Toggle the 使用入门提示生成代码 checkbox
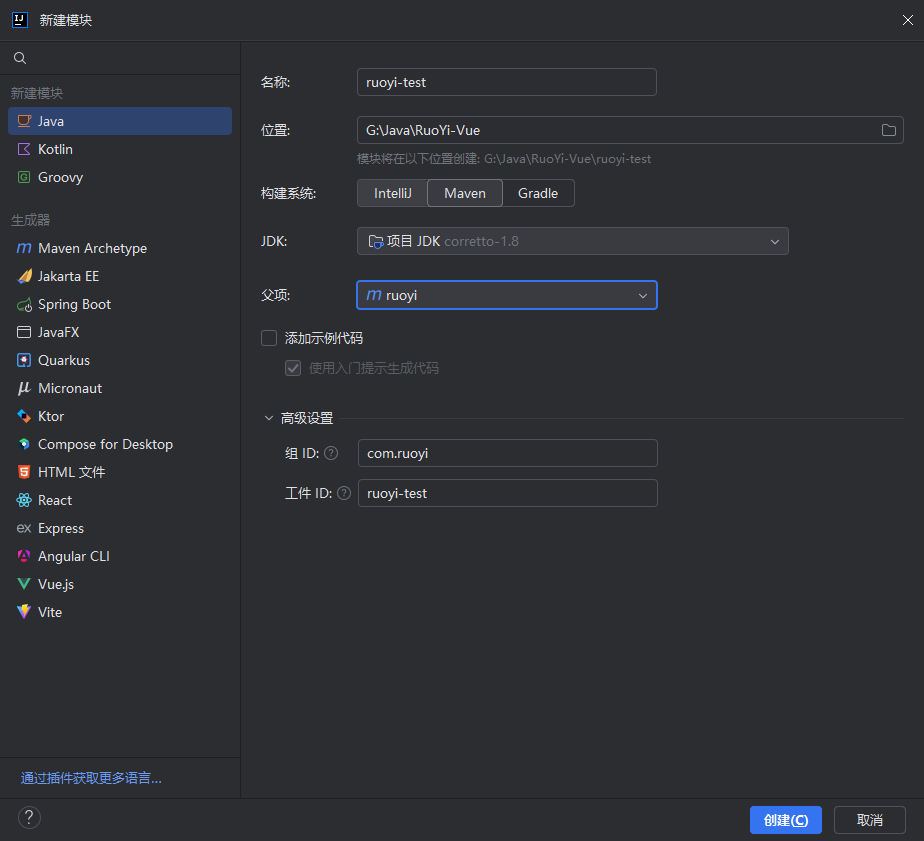This screenshot has width=924, height=841. click(x=293, y=368)
